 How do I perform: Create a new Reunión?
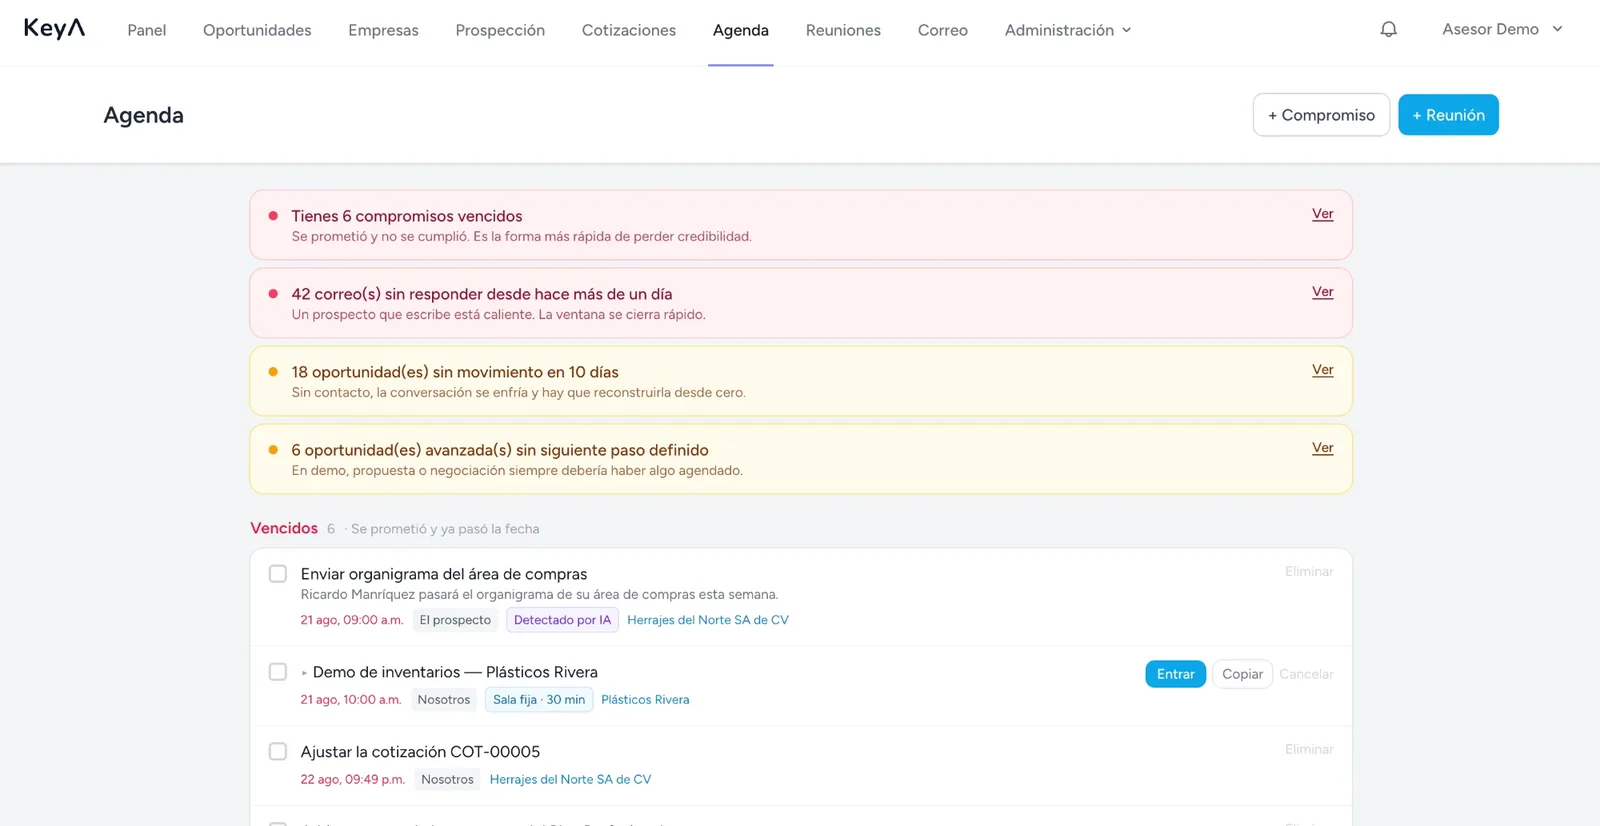point(1448,115)
